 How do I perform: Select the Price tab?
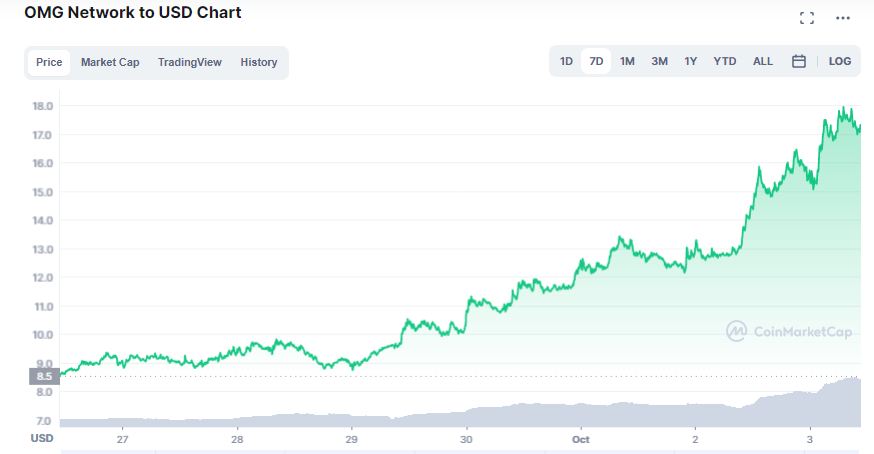pos(49,63)
